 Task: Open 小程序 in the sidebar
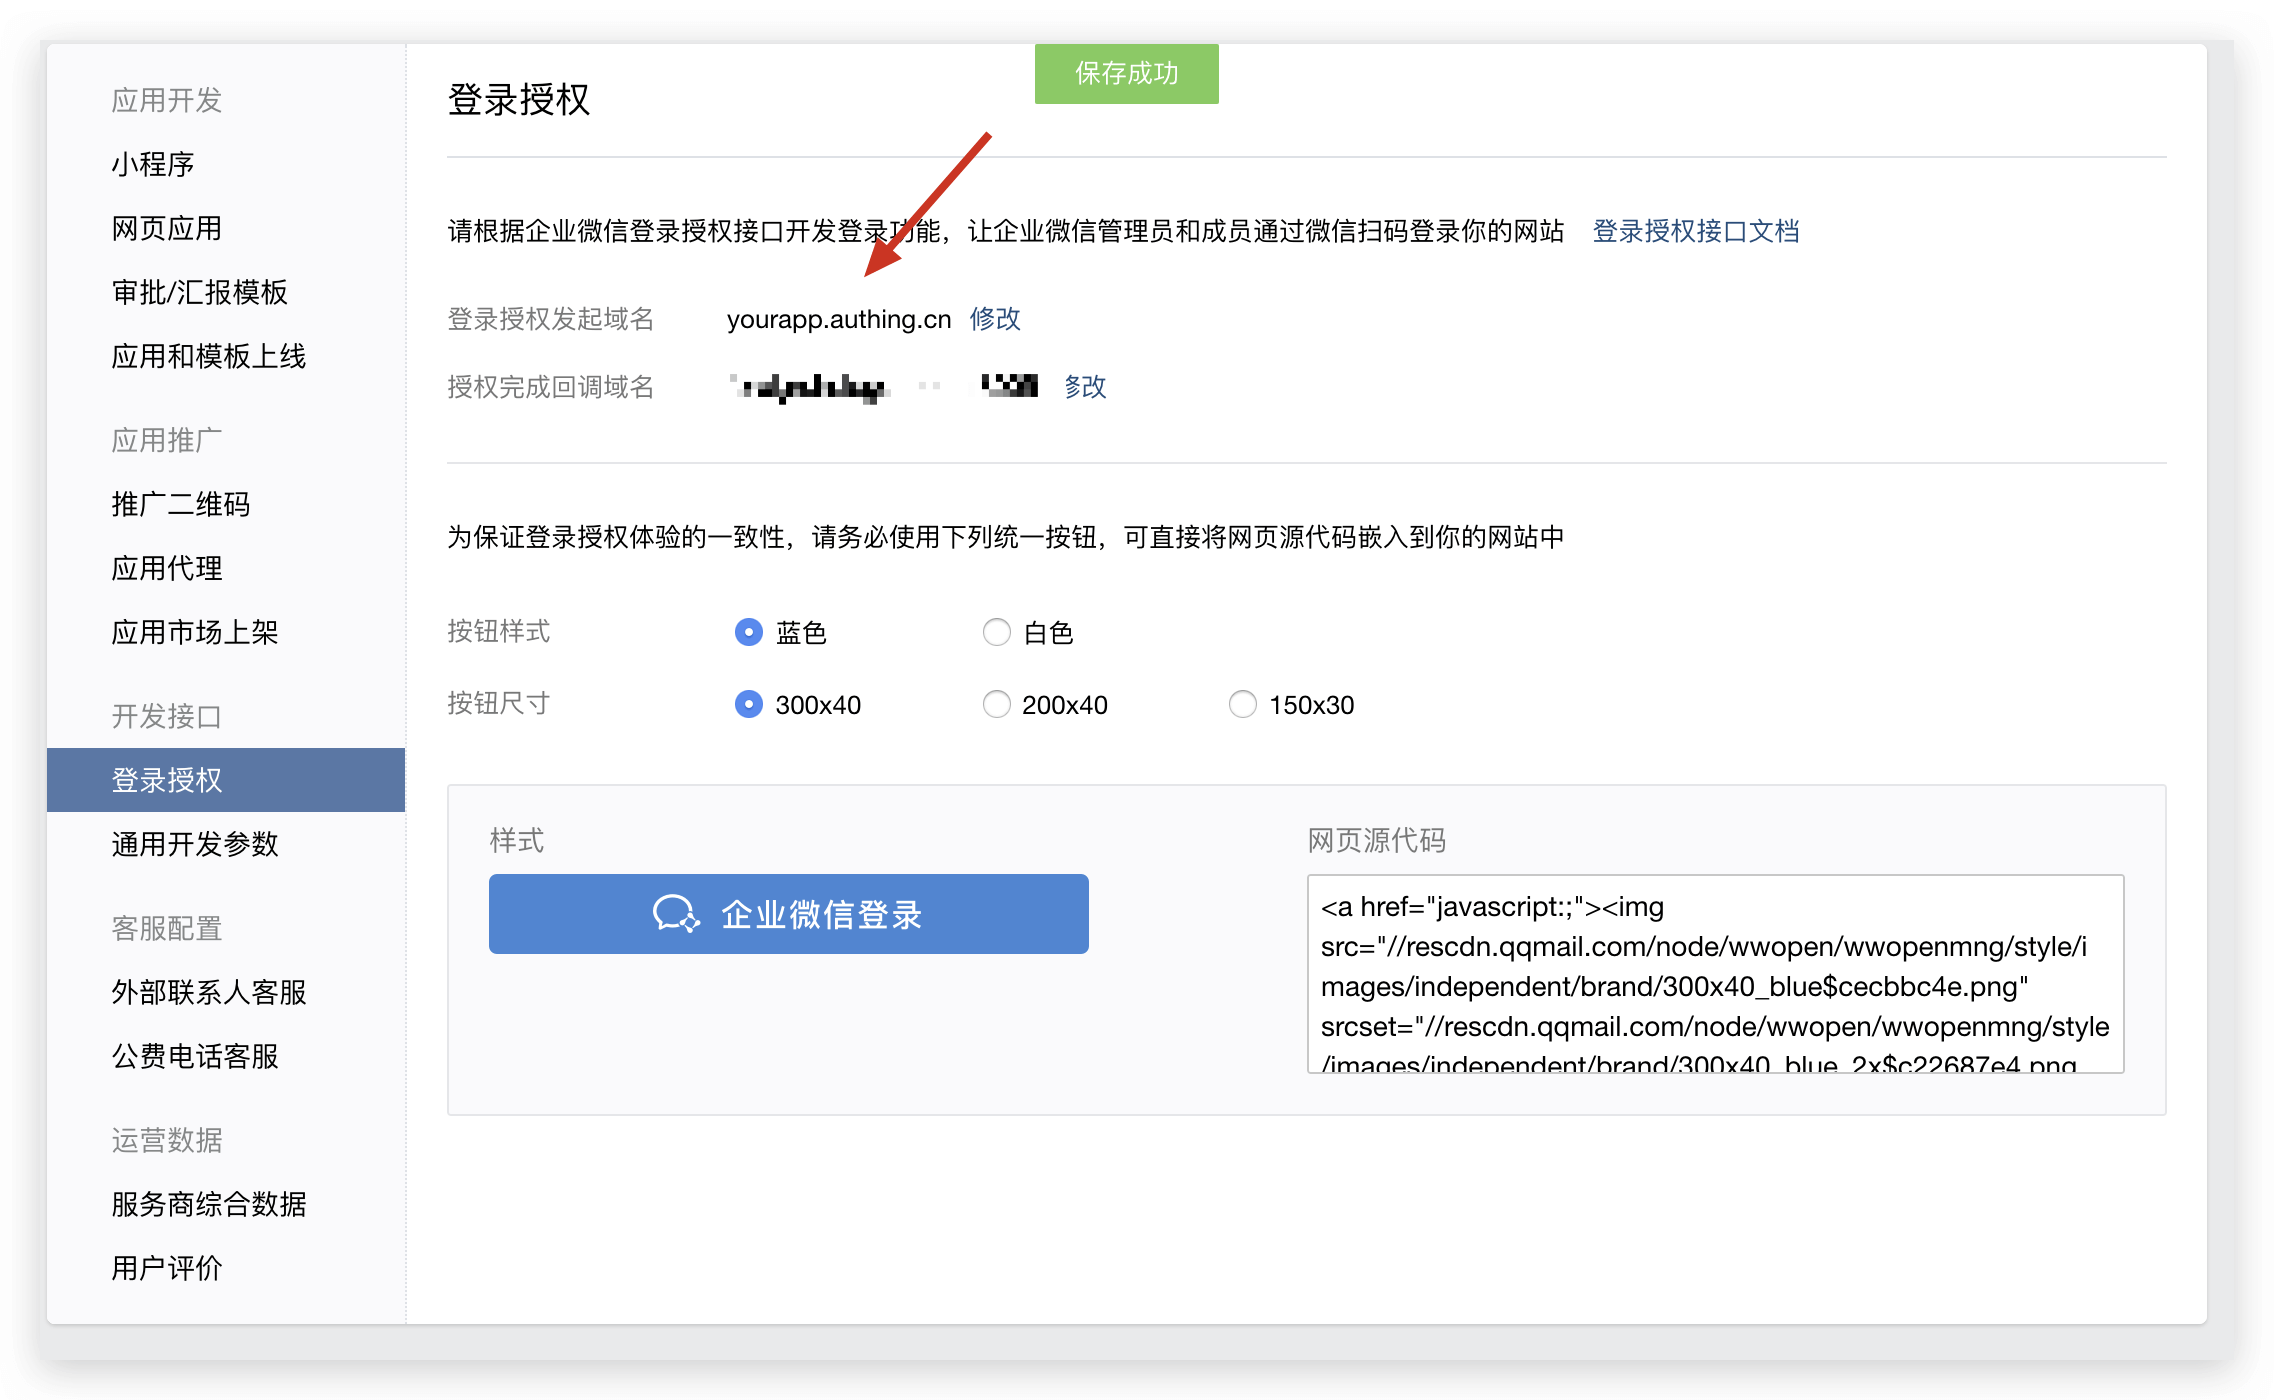pyautogui.click(x=153, y=164)
